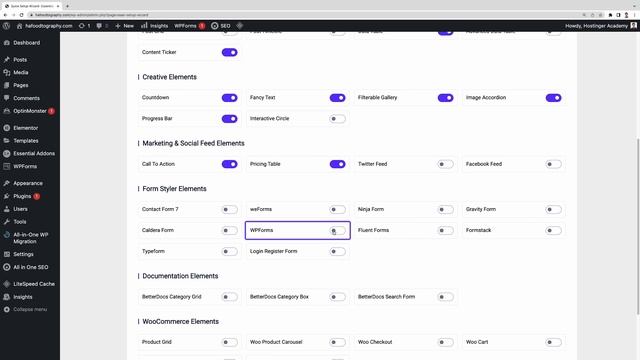Viewport: 640px width, 360px height.
Task: Open the All in One SEO icon
Action: [7, 267]
